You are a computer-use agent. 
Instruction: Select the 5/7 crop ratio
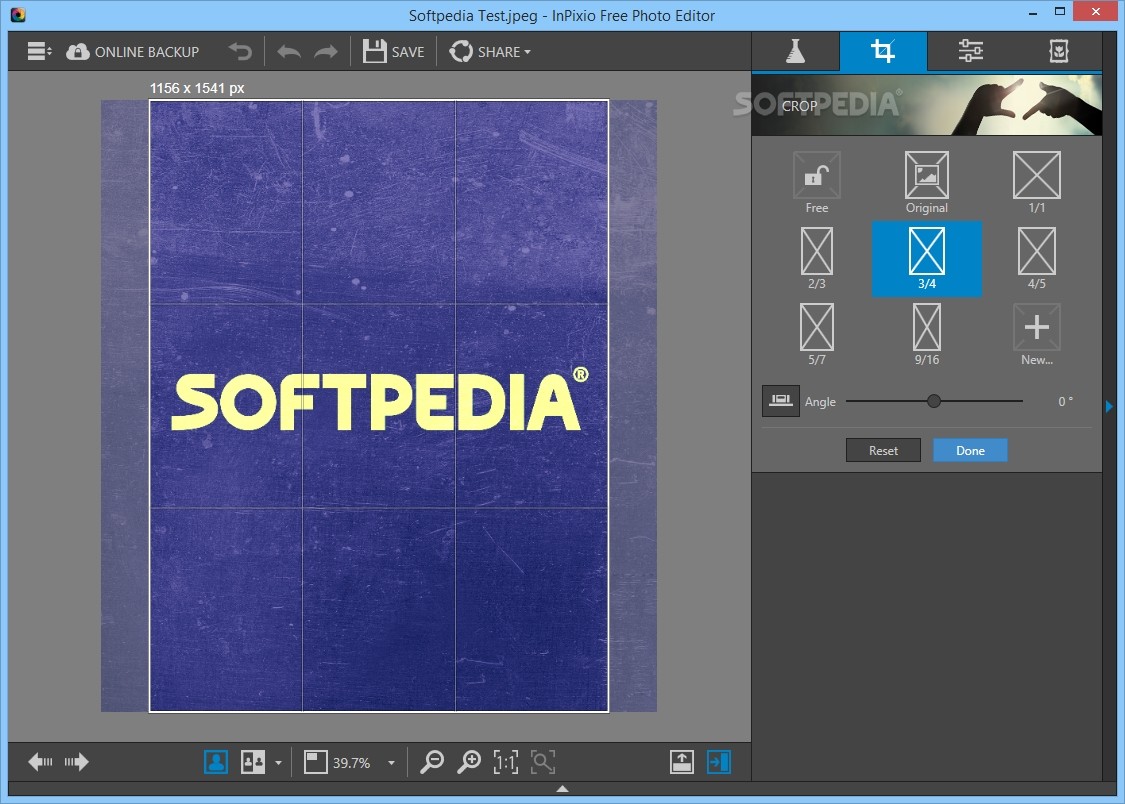click(x=816, y=334)
